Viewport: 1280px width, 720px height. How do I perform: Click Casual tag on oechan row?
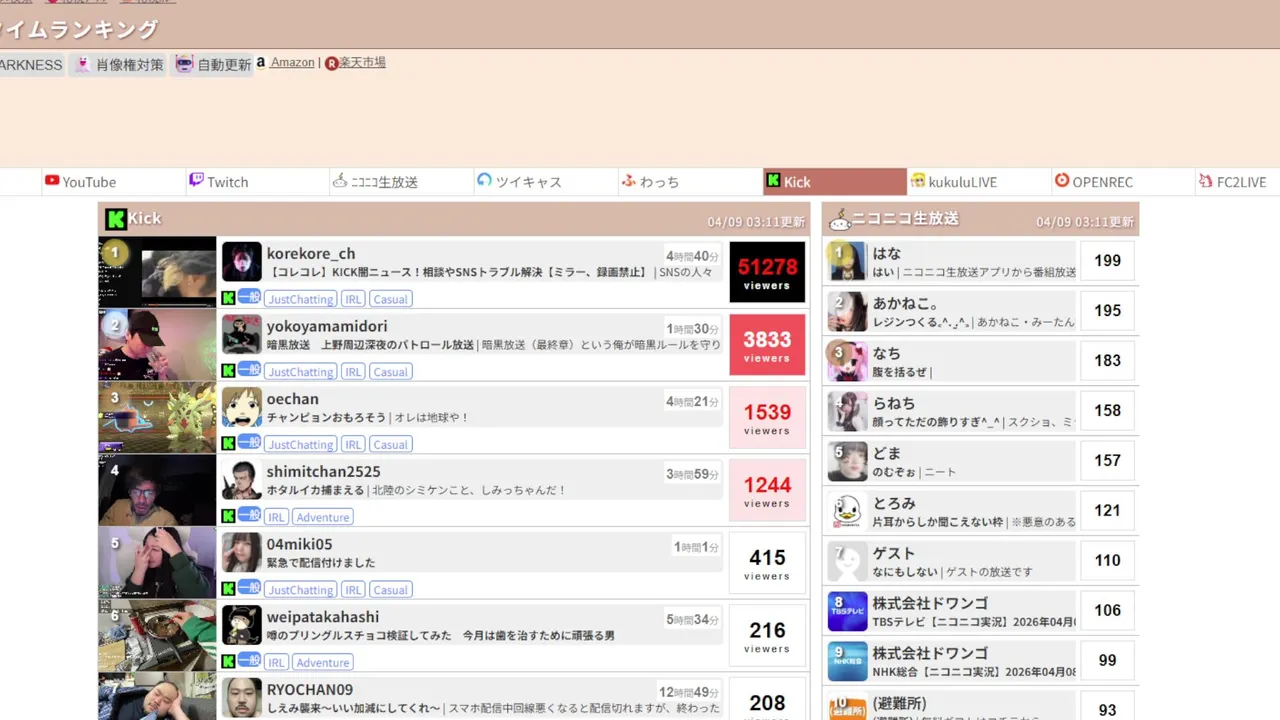pyautogui.click(x=391, y=445)
